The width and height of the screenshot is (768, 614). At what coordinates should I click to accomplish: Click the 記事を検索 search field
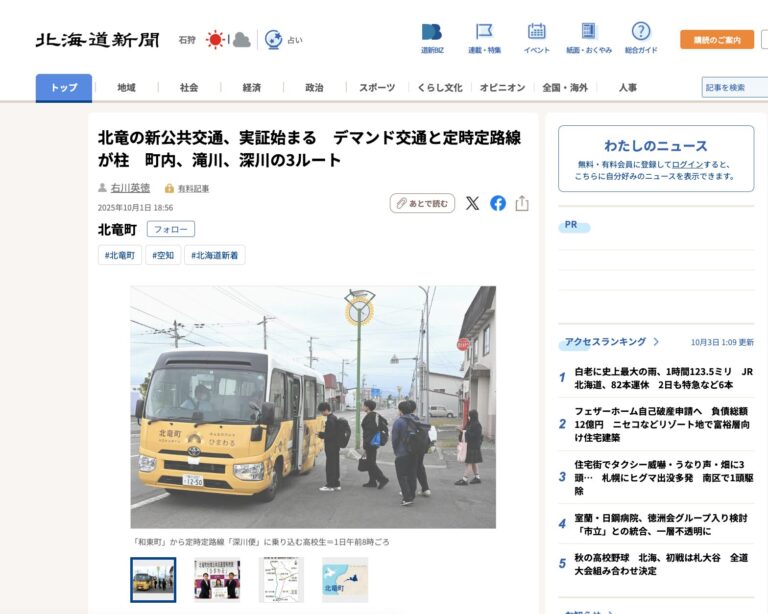pyautogui.click(x=733, y=88)
